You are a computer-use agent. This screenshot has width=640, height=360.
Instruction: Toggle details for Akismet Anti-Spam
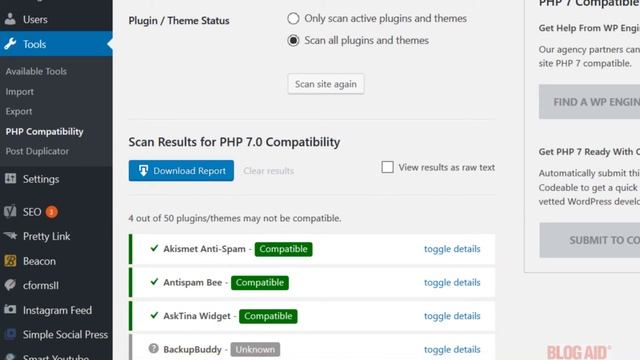pos(452,249)
